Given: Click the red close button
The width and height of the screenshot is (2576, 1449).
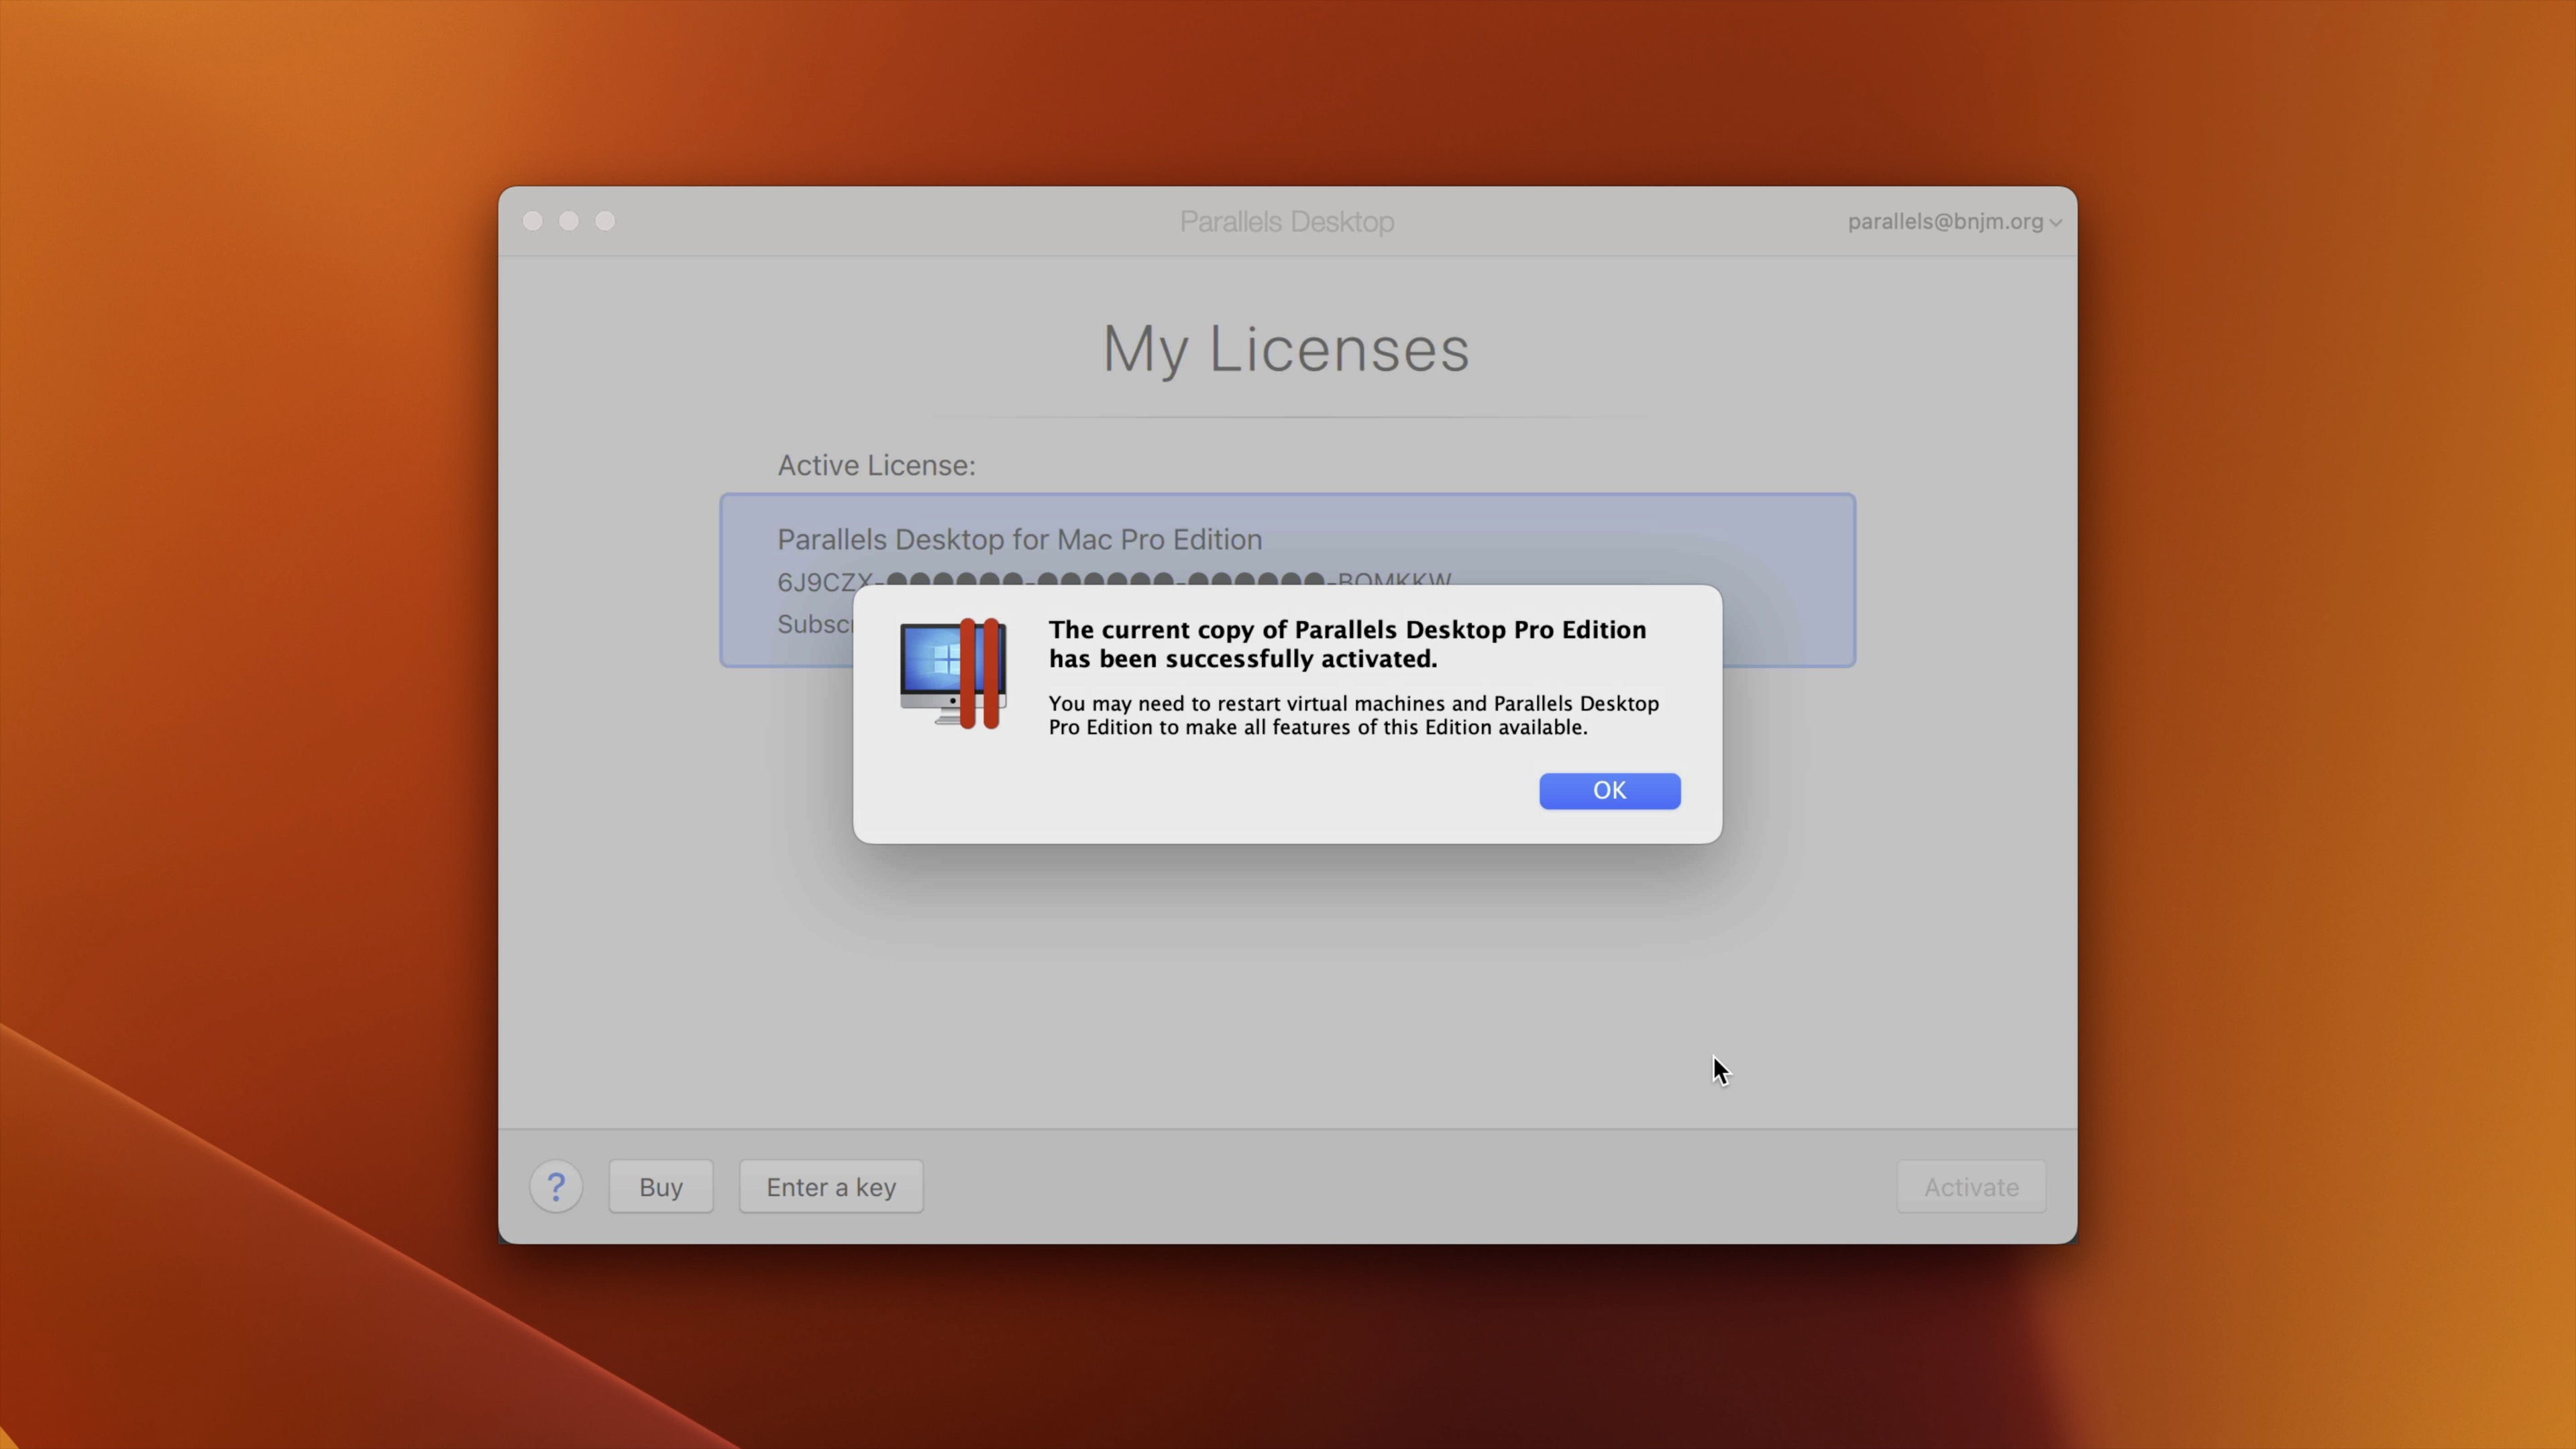Looking at the screenshot, I should coord(533,221).
